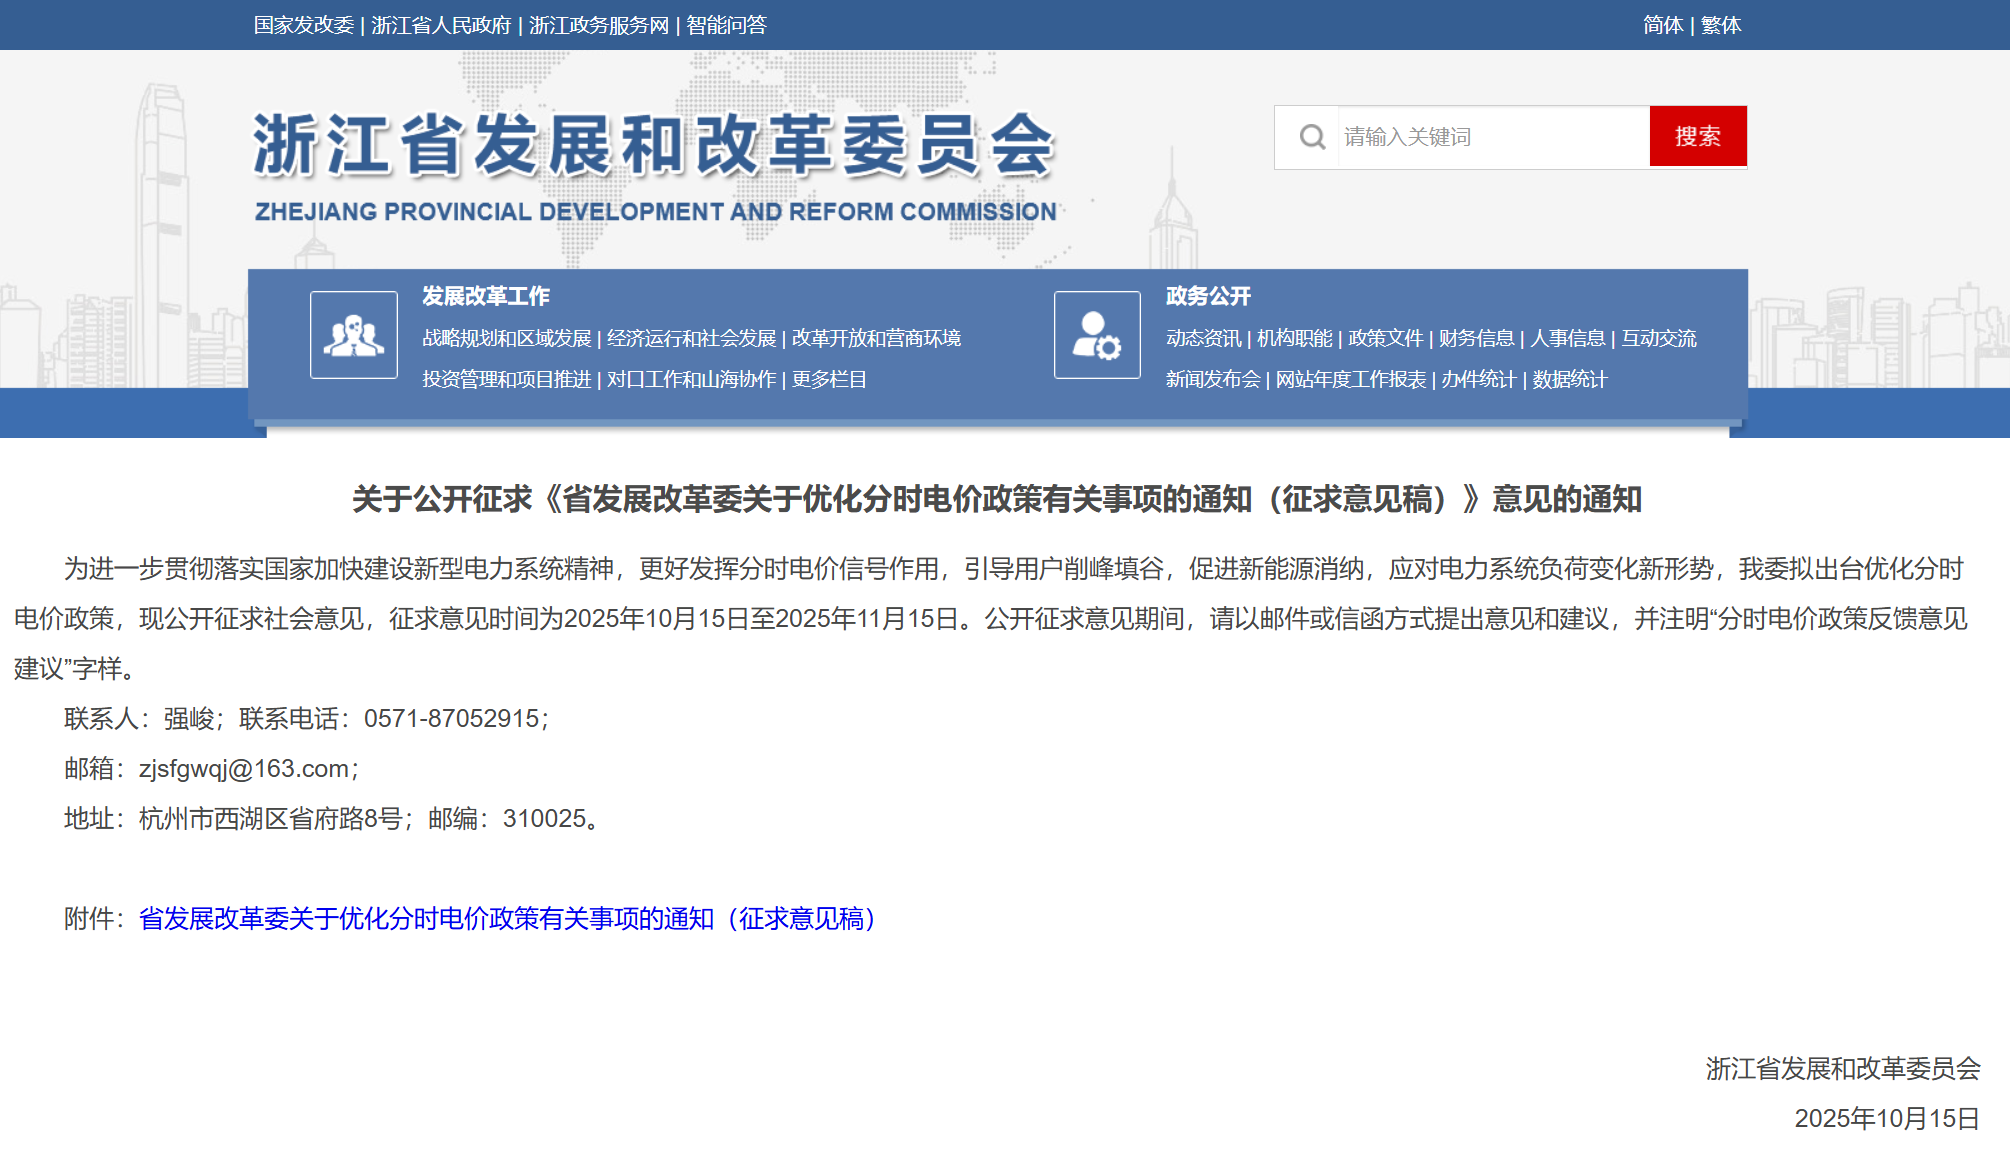Open the blue attachment link for 征求意见稿
The width and height of the screenshot is (2010, 1149).
508,919
